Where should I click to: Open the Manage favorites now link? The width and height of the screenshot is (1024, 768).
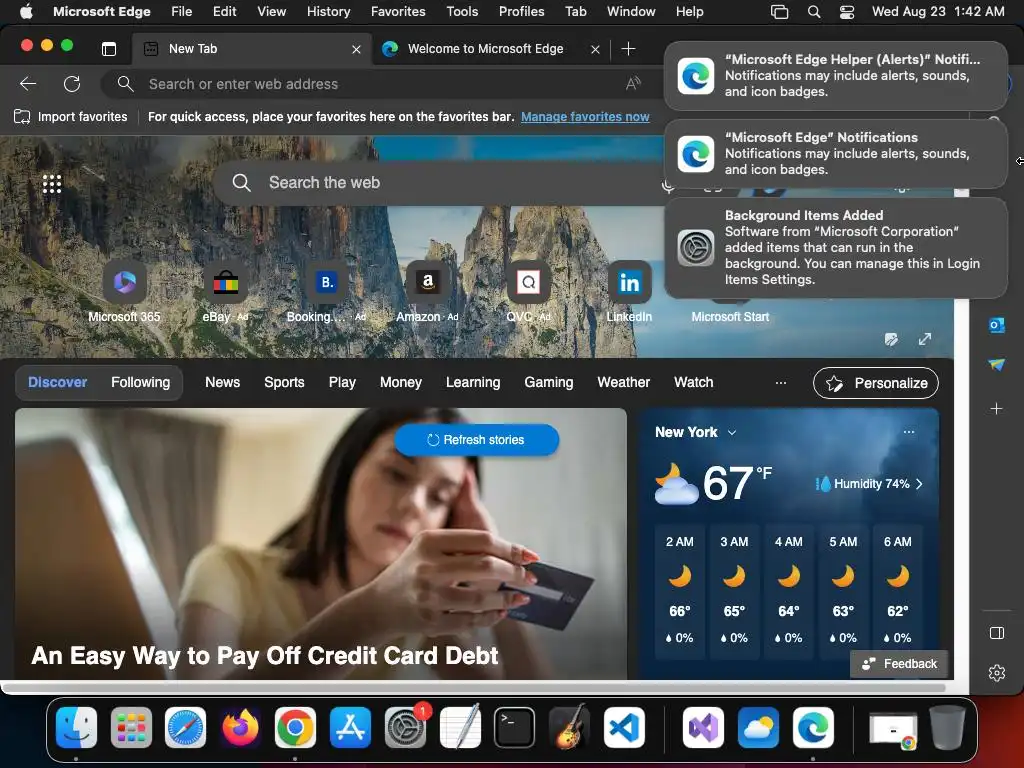click(585, 117)
